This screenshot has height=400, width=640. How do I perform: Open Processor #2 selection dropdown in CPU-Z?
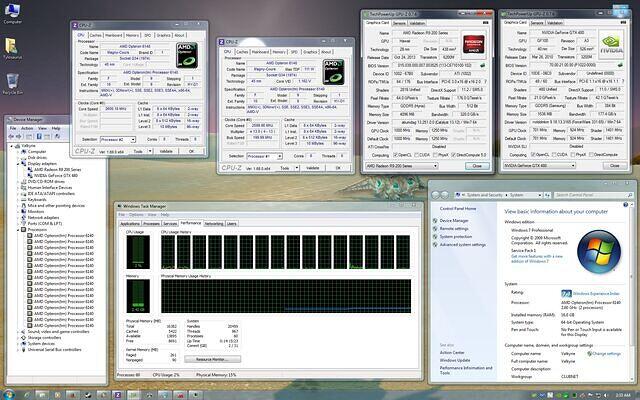[118, 140]
